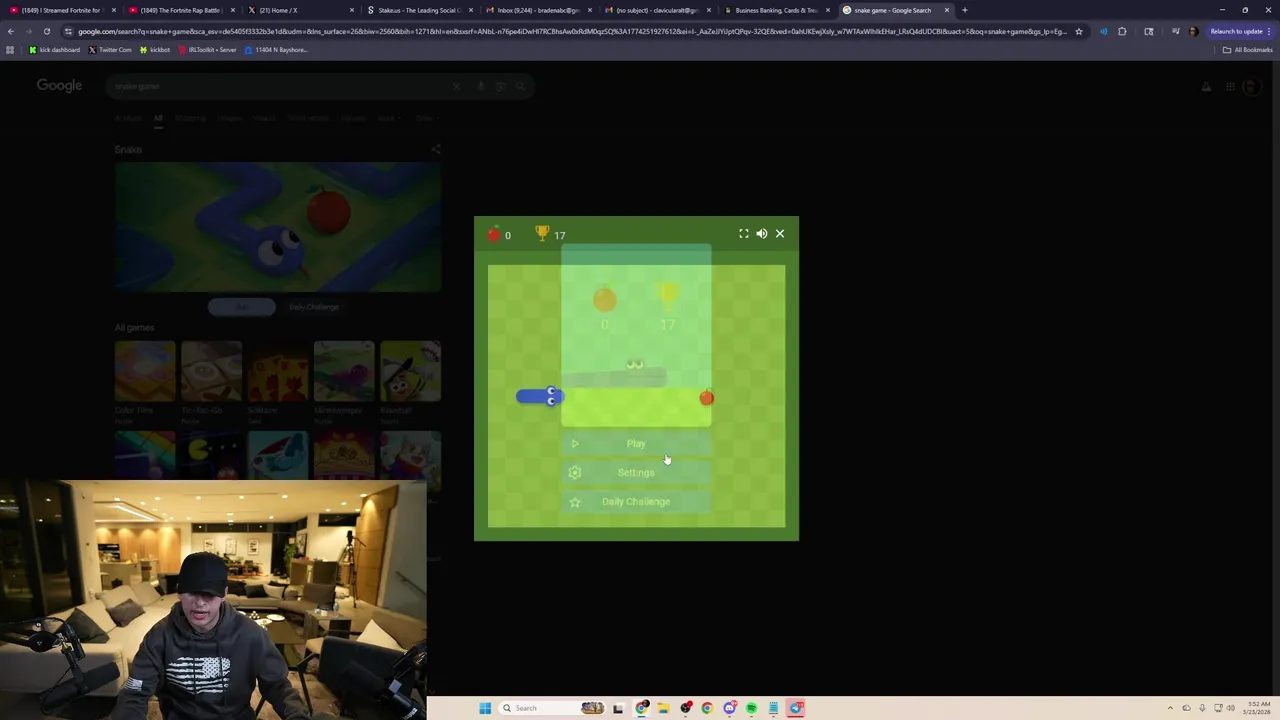Screen dimensions: 1280x720
Task: Open the kickbot bookmark
Action: click(155, 50)
